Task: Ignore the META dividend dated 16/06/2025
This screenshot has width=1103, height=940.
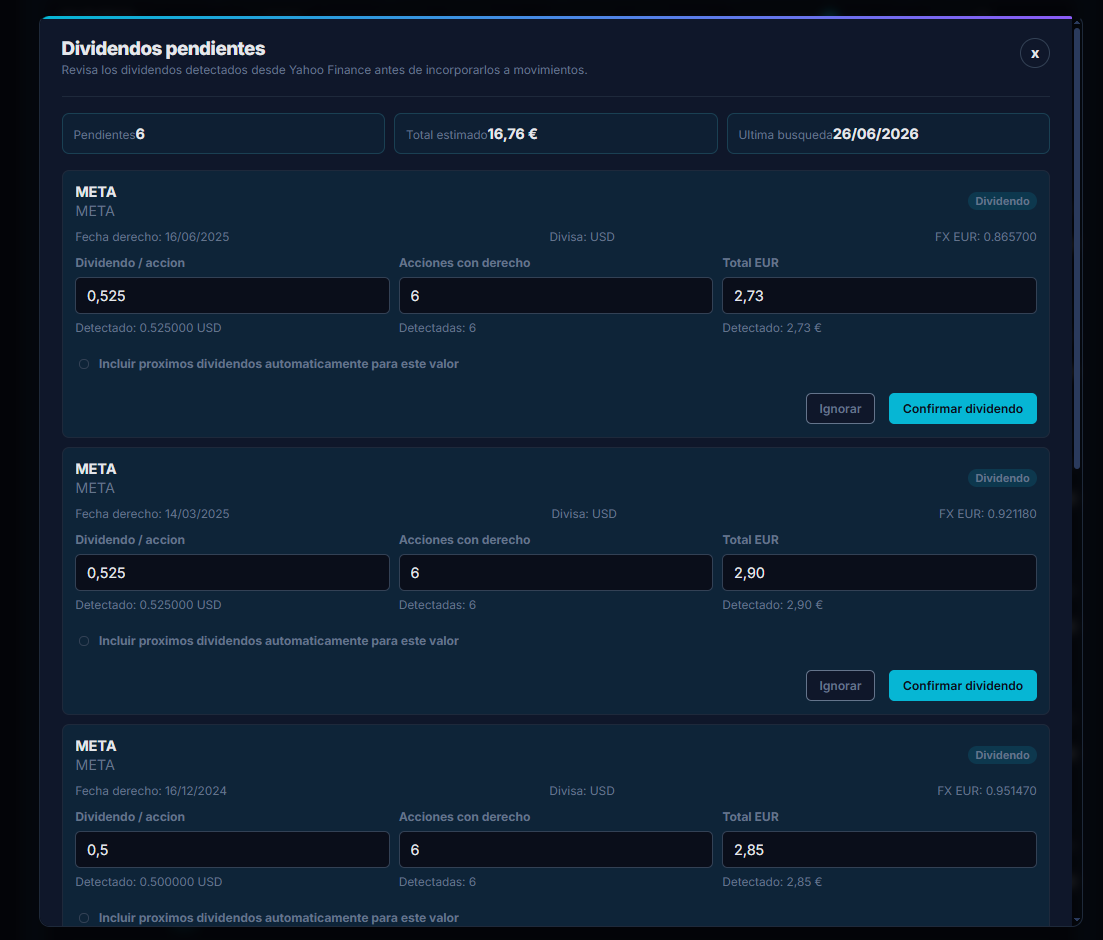Action: point(840,409)
